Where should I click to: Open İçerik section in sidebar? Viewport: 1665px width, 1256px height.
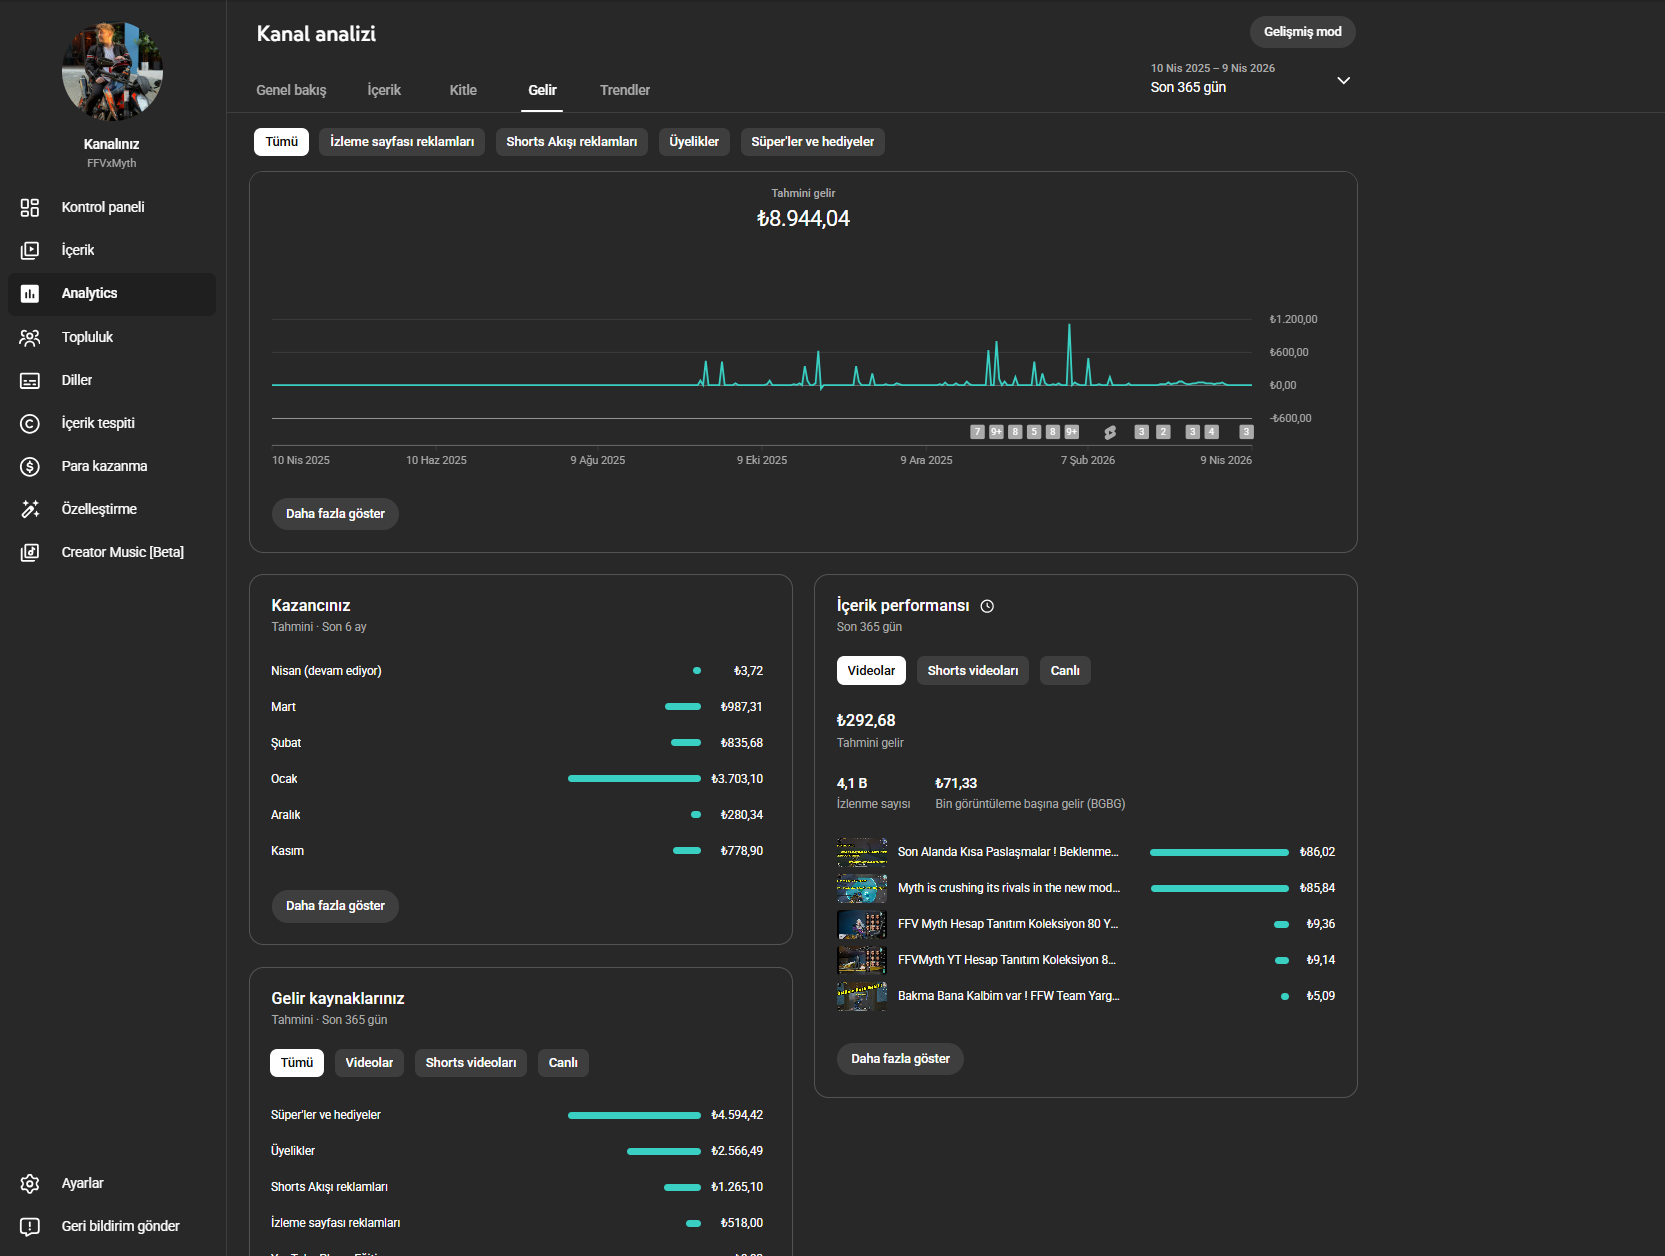[x=112, y=250]
